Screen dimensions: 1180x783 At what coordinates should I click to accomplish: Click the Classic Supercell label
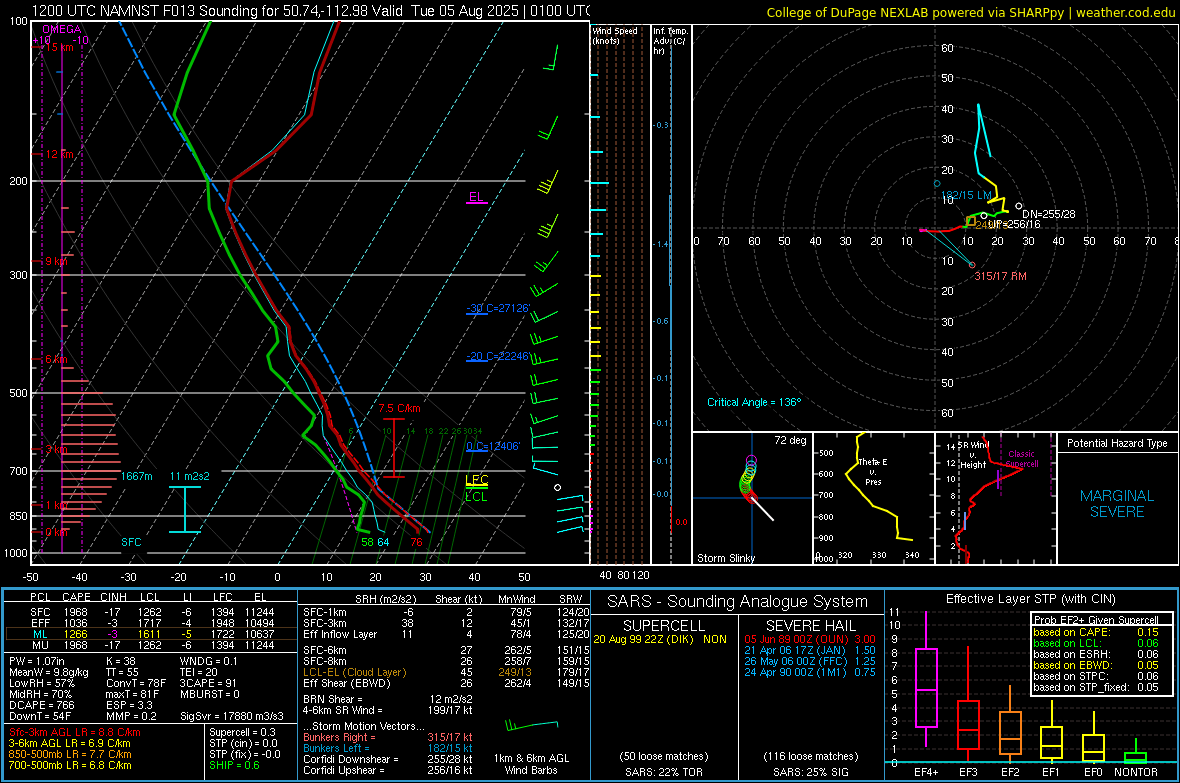[1022, 459]
